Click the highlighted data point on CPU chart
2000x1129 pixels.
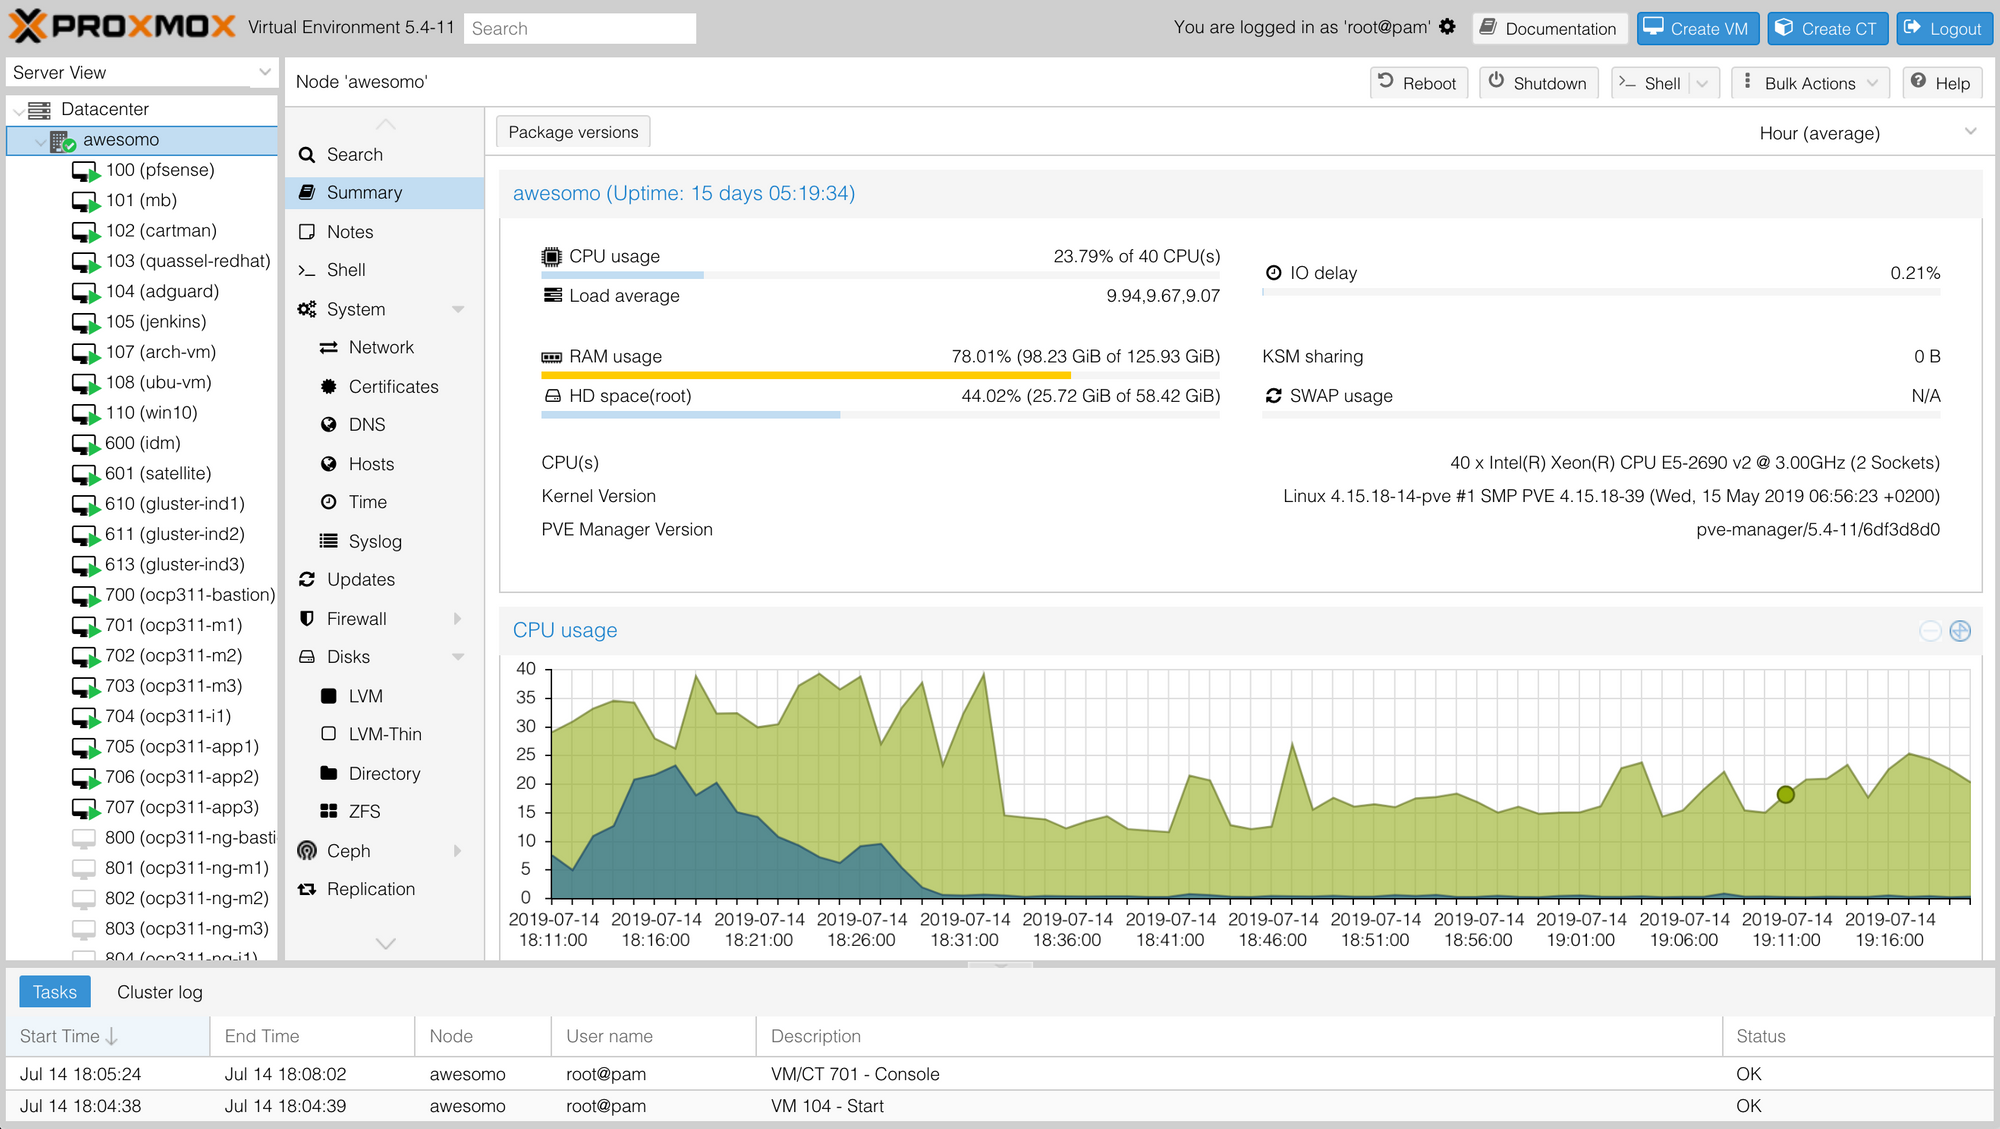pyautogui.click(x=1785, y=795)
